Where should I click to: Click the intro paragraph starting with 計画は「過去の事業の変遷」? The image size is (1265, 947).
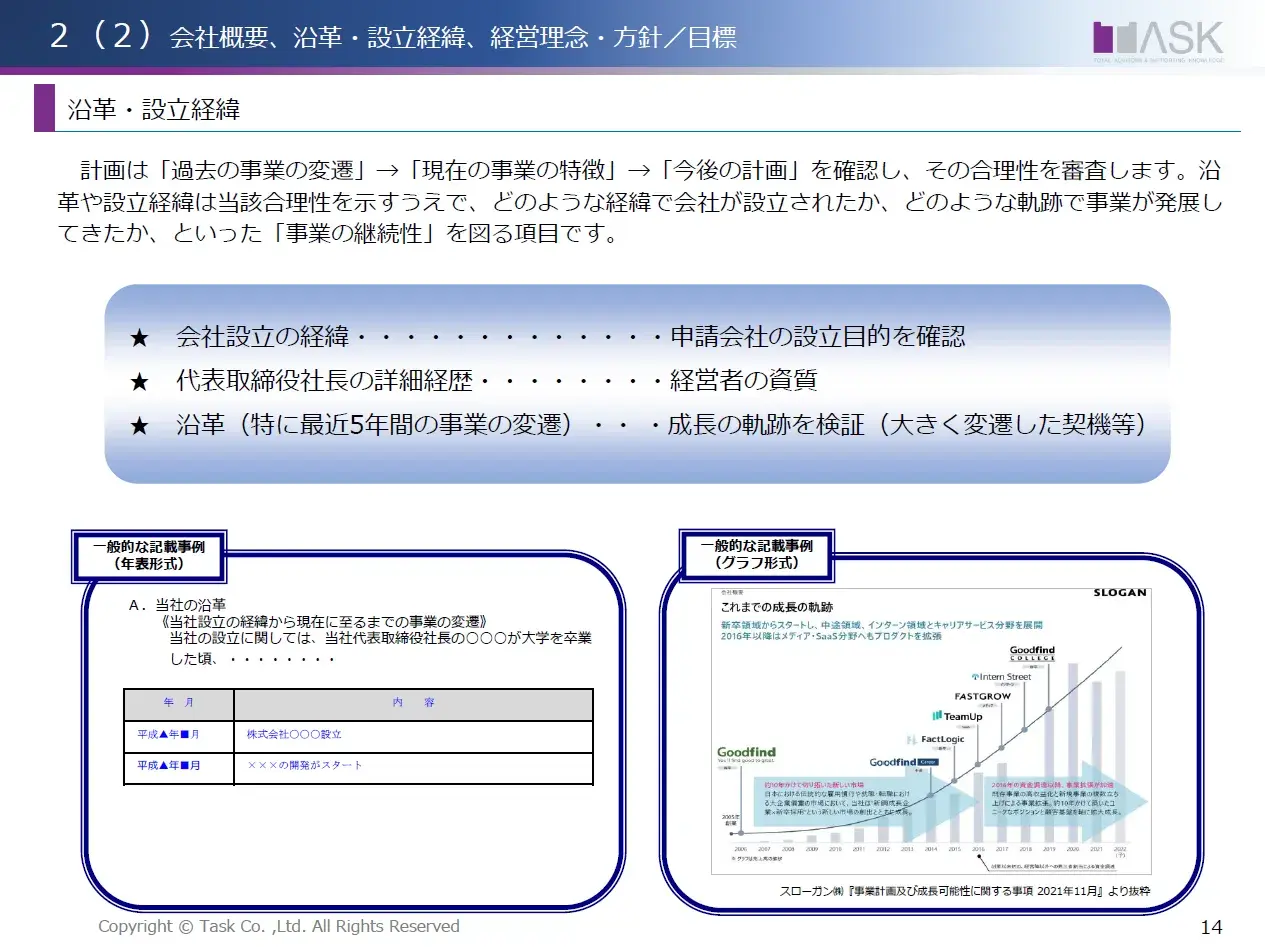coord(640,203)
